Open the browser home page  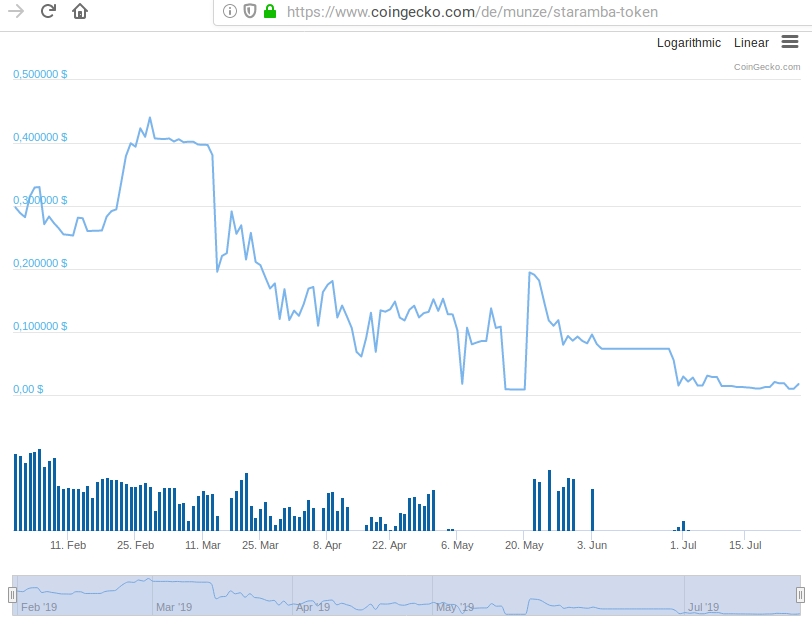coord(78,12)
